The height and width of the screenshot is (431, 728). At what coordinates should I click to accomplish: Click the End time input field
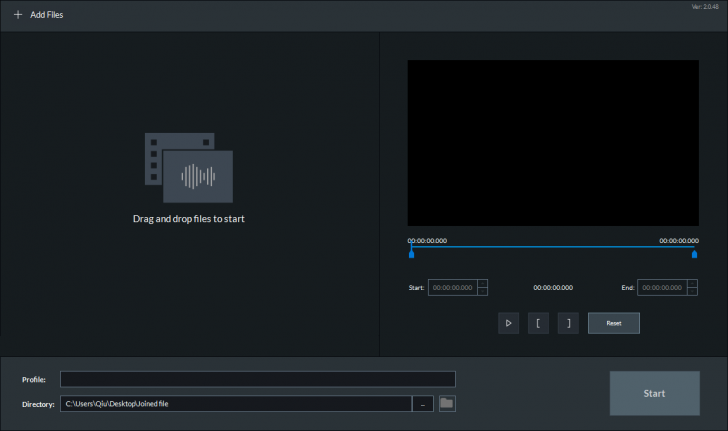[662, 287]
